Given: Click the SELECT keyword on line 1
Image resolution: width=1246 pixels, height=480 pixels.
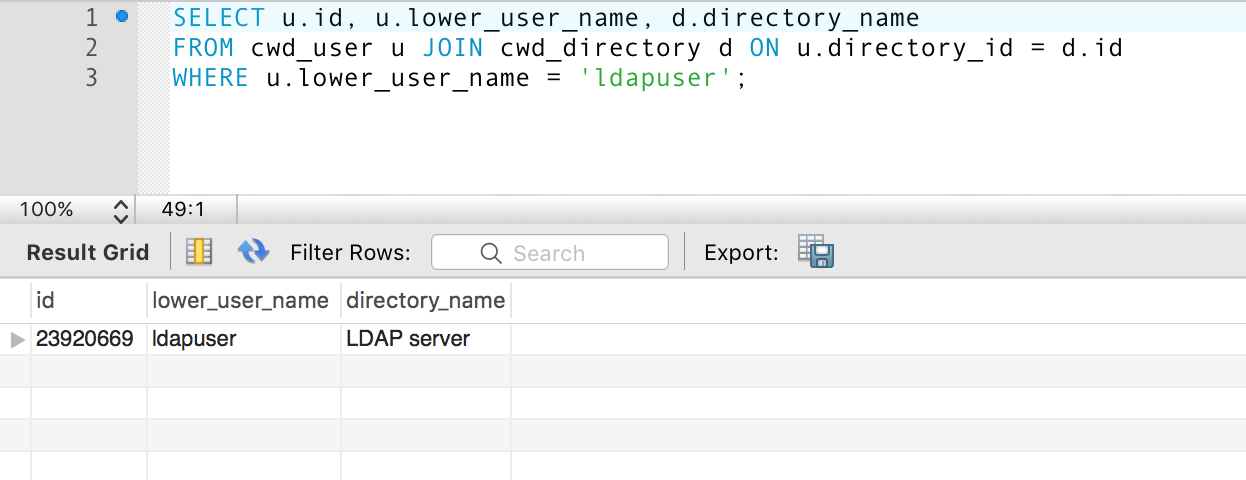Looking at the screenshot, I should 219,17.
